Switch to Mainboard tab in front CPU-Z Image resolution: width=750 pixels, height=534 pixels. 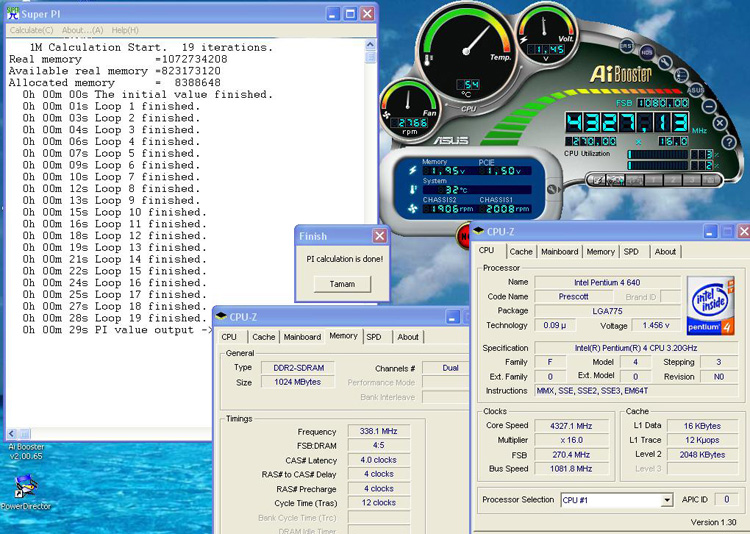[560, 252]
